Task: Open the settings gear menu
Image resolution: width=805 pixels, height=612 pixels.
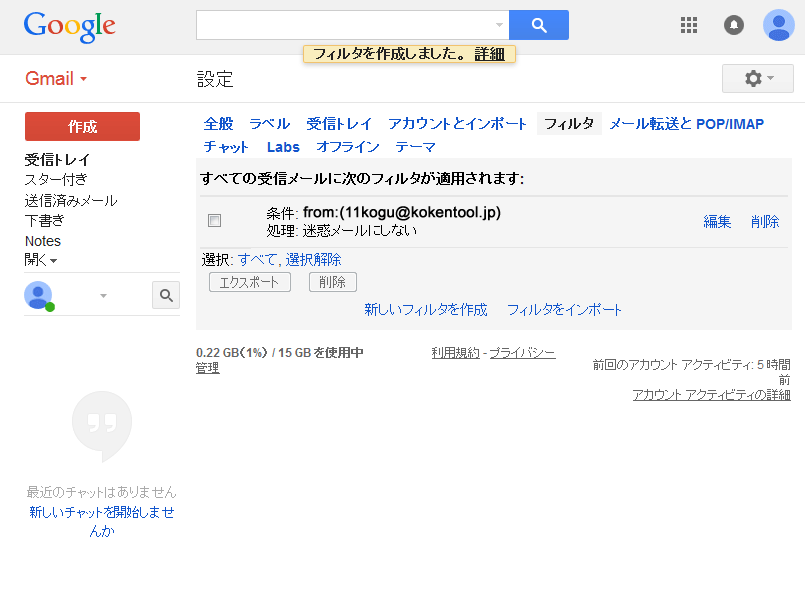Action: click(756, 78)
